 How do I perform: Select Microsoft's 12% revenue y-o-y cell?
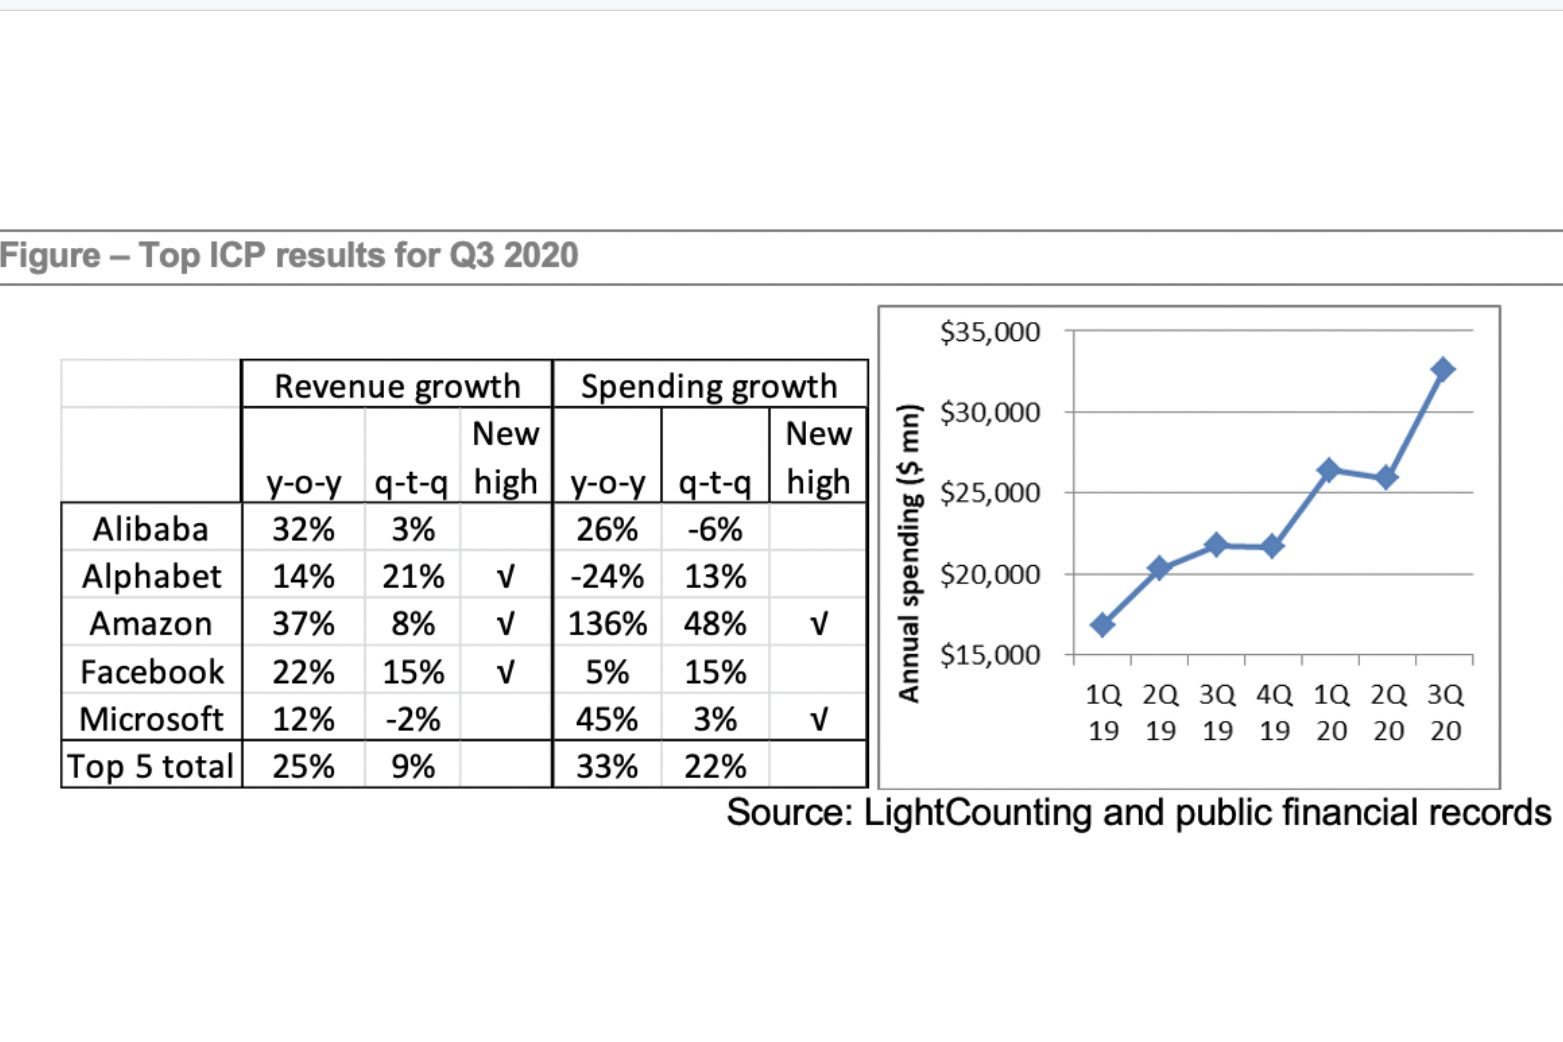303,718
